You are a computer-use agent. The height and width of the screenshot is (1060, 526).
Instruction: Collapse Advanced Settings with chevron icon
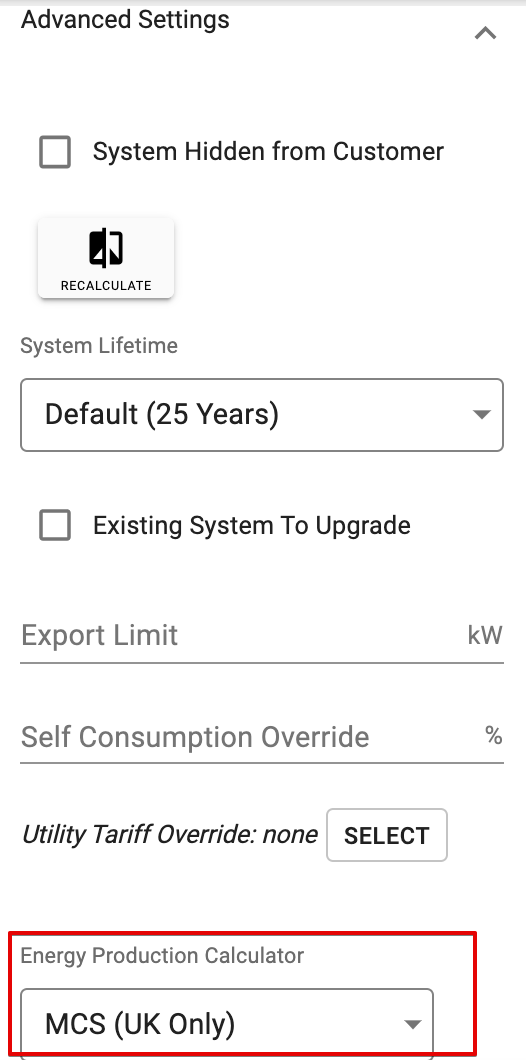[x=485, y=32]
